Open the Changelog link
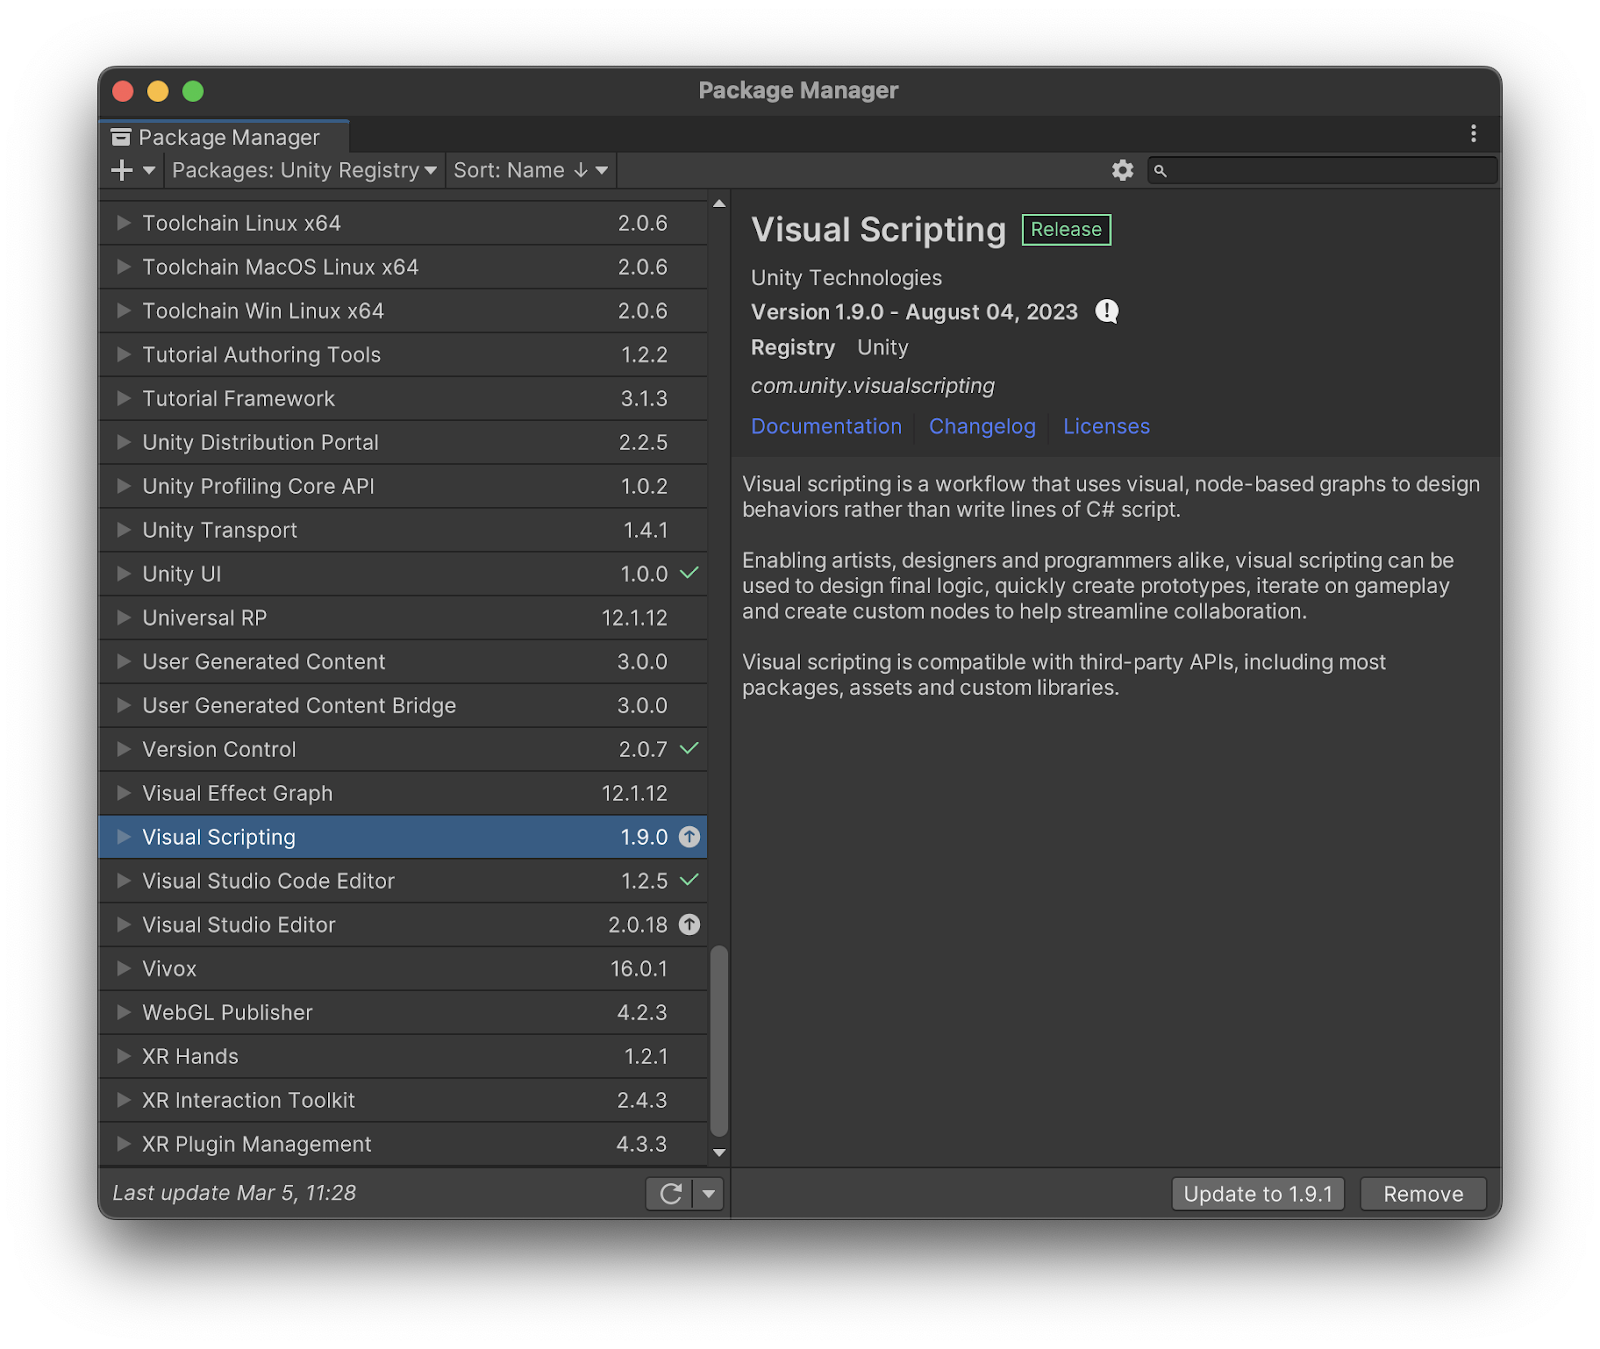This screenshot has width=1600, height=1349. coord(982,426)
